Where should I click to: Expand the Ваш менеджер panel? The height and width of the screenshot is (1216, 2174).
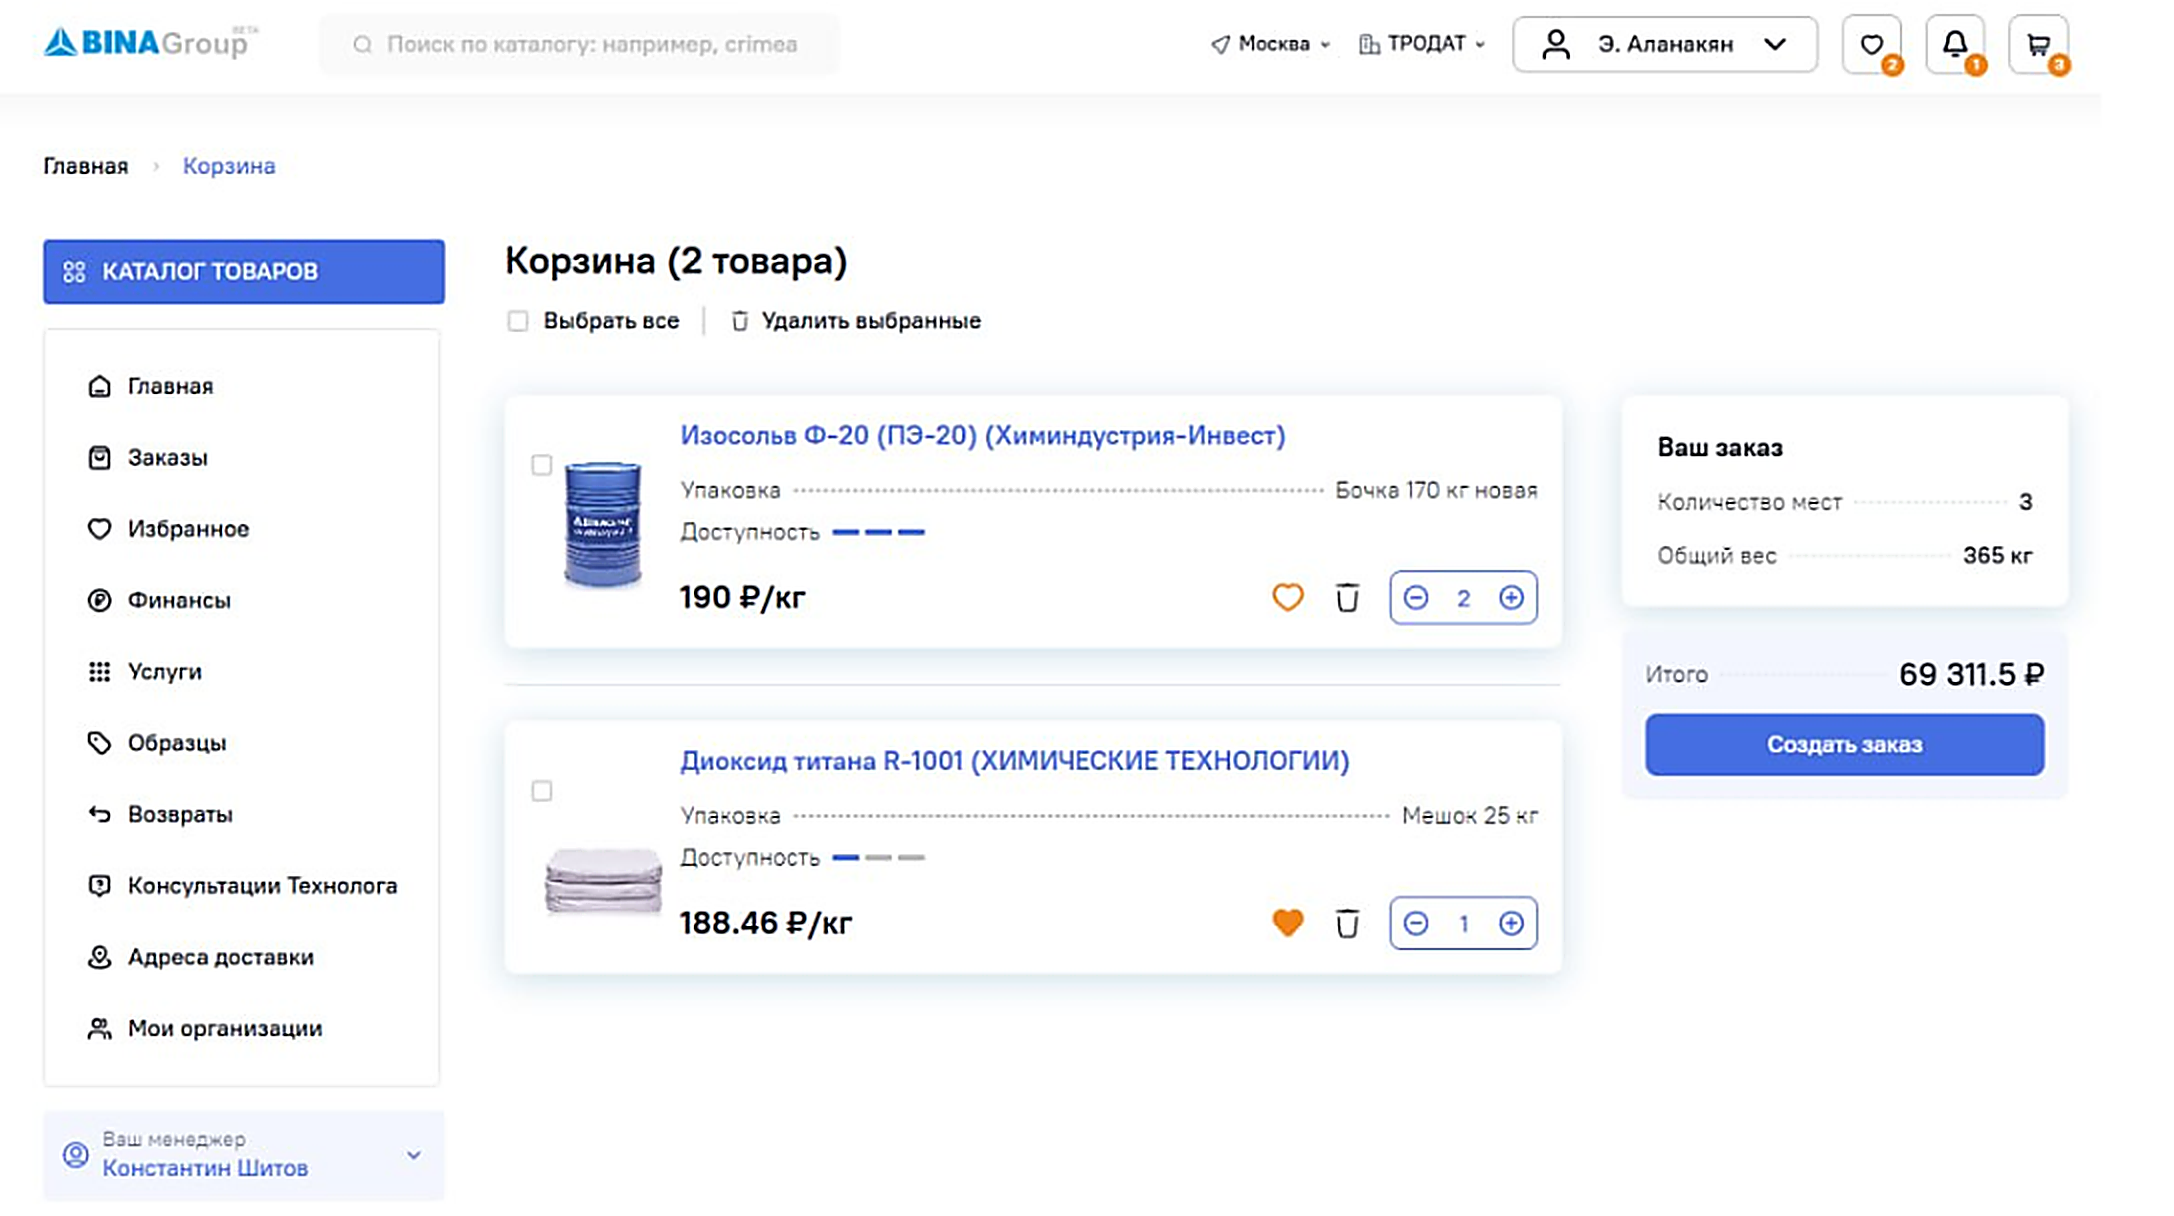[244, 1155]
